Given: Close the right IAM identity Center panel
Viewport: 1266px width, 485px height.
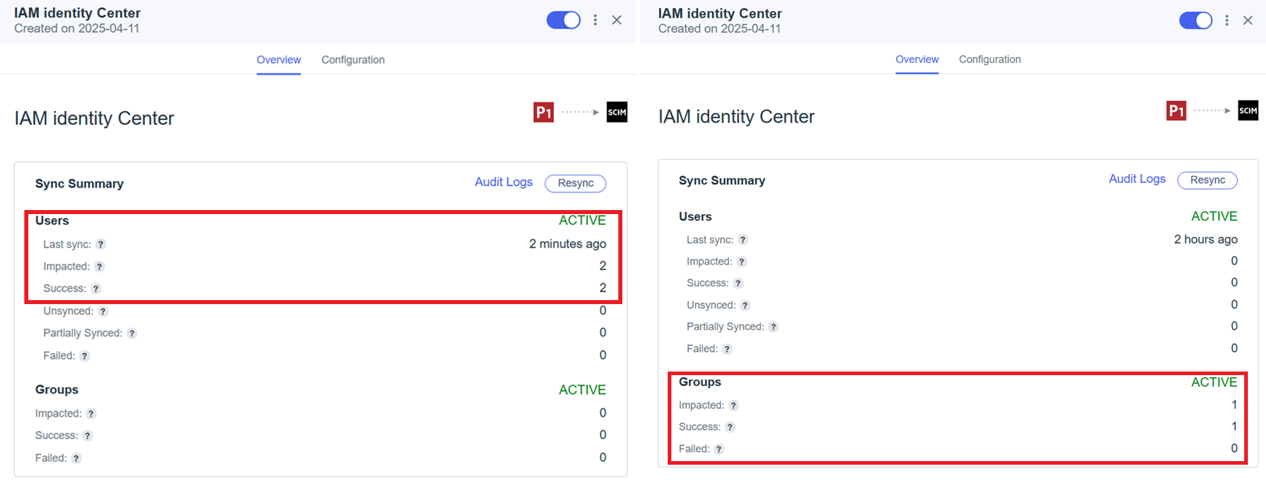Looking at the screenshot, I should tap(1248, 20).
